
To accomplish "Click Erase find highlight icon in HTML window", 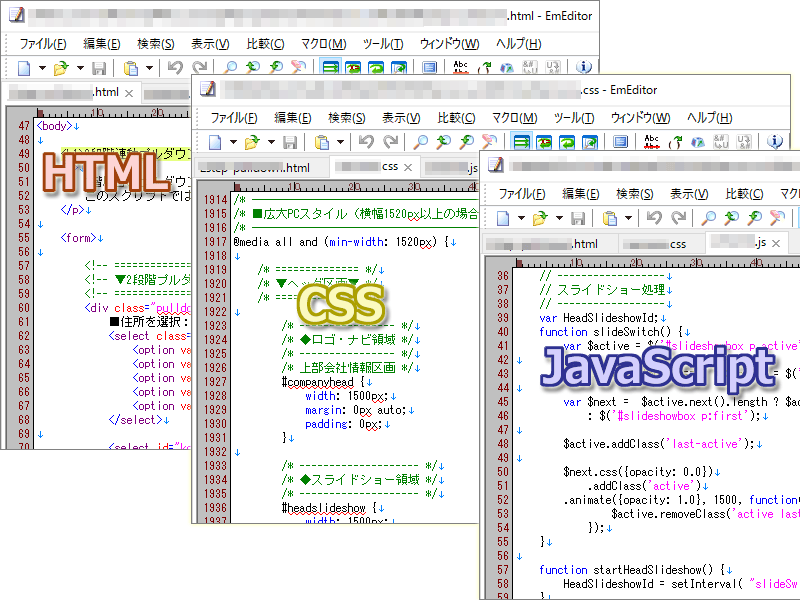I will click(298, 67).
